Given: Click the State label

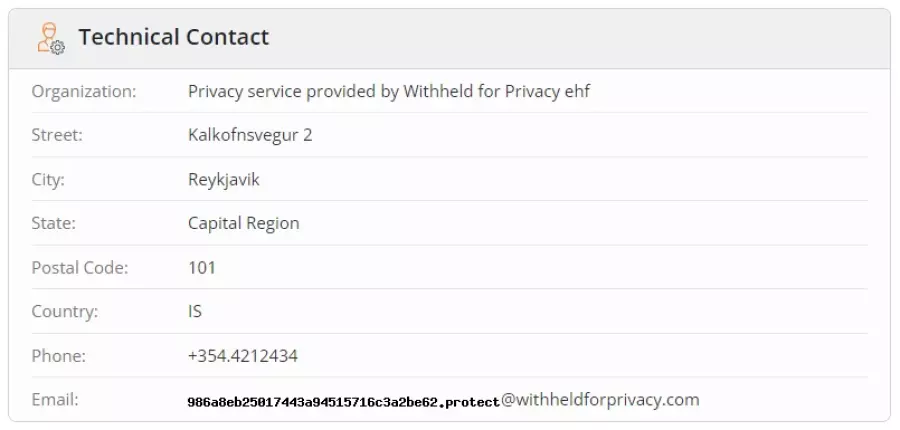Looking at the screenshot, I should [x=53, y=223].
